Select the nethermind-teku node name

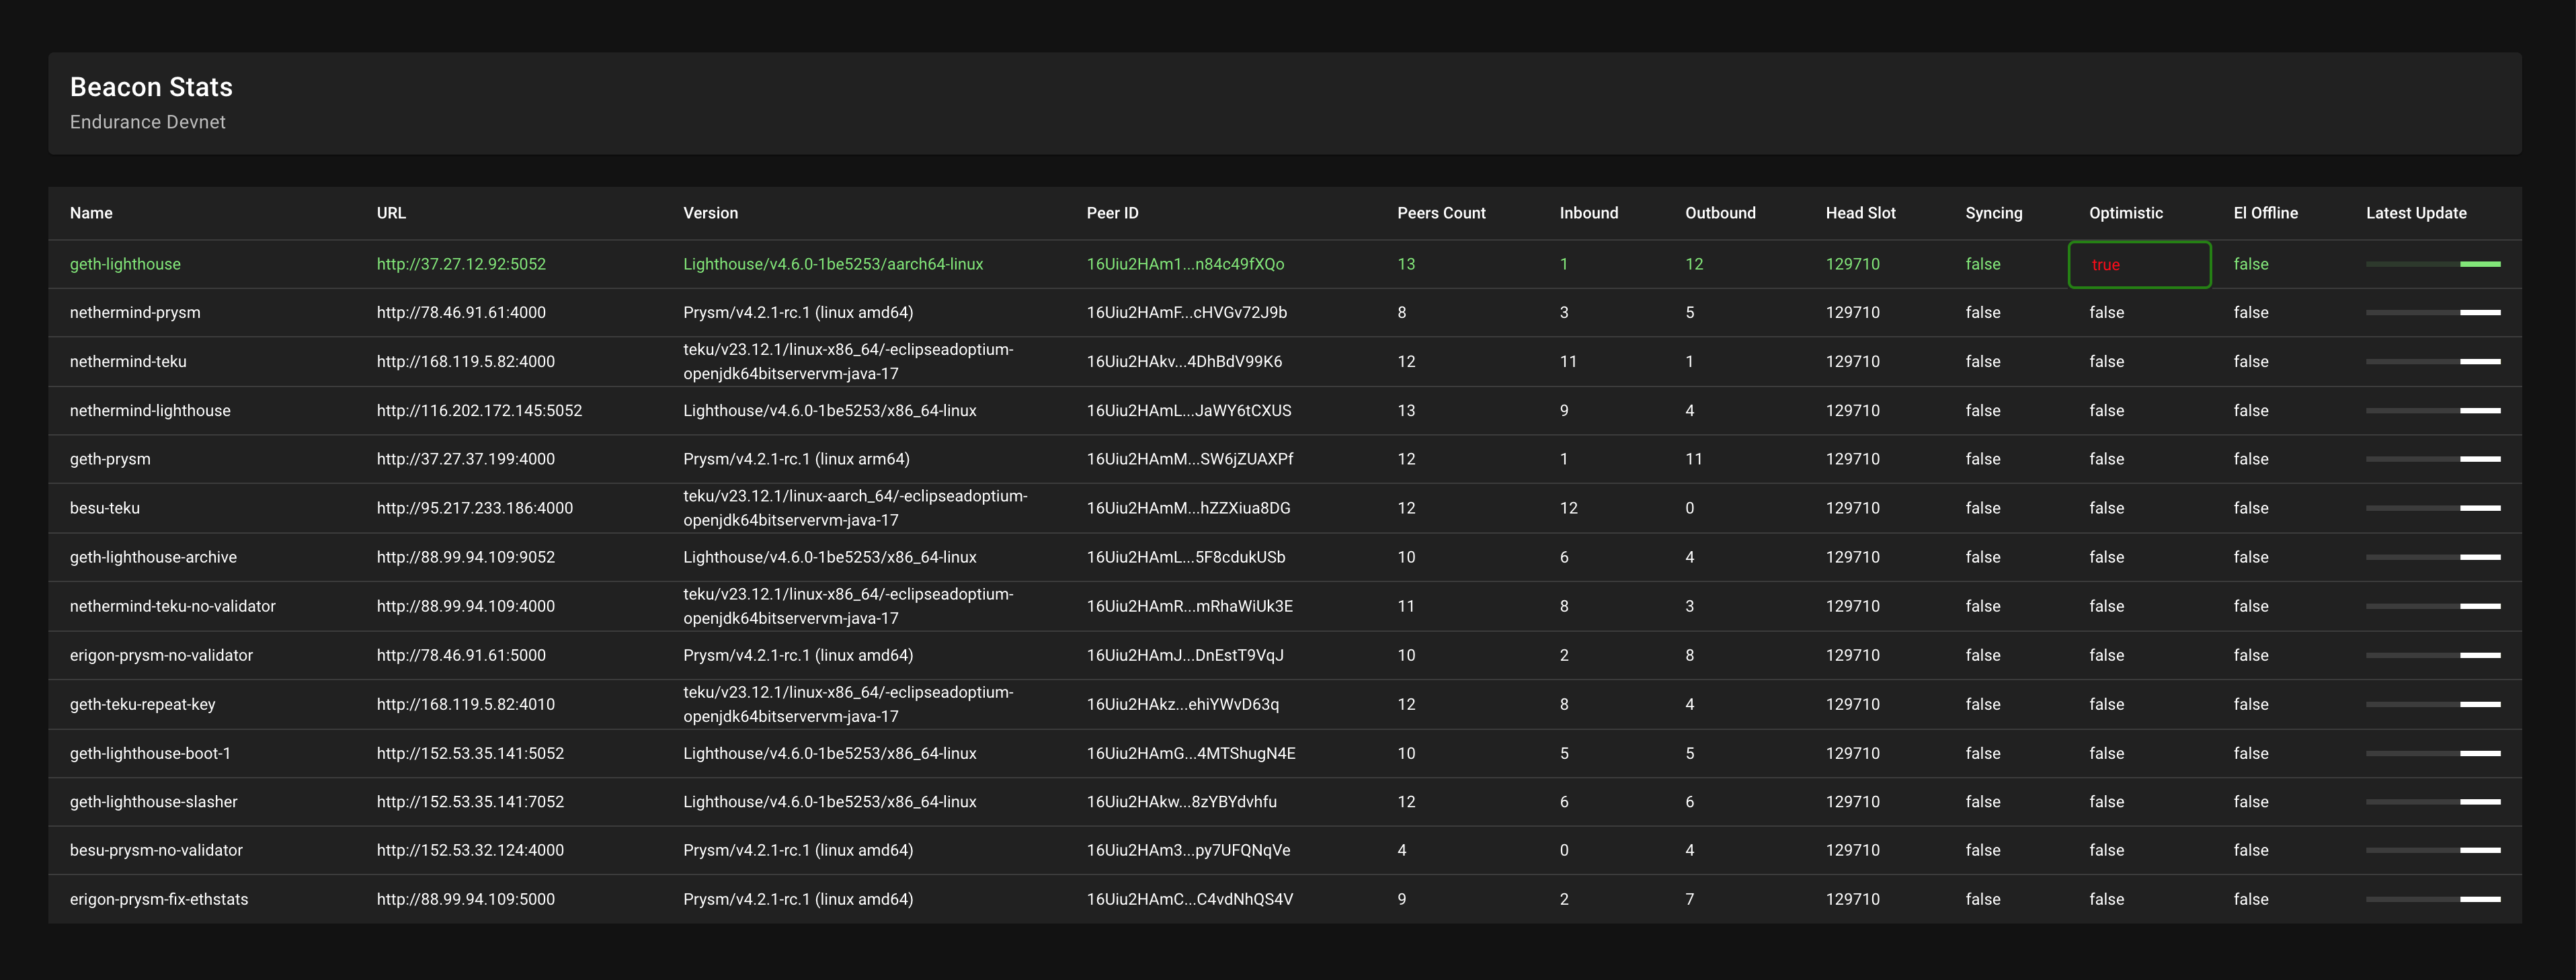[128, 362]
